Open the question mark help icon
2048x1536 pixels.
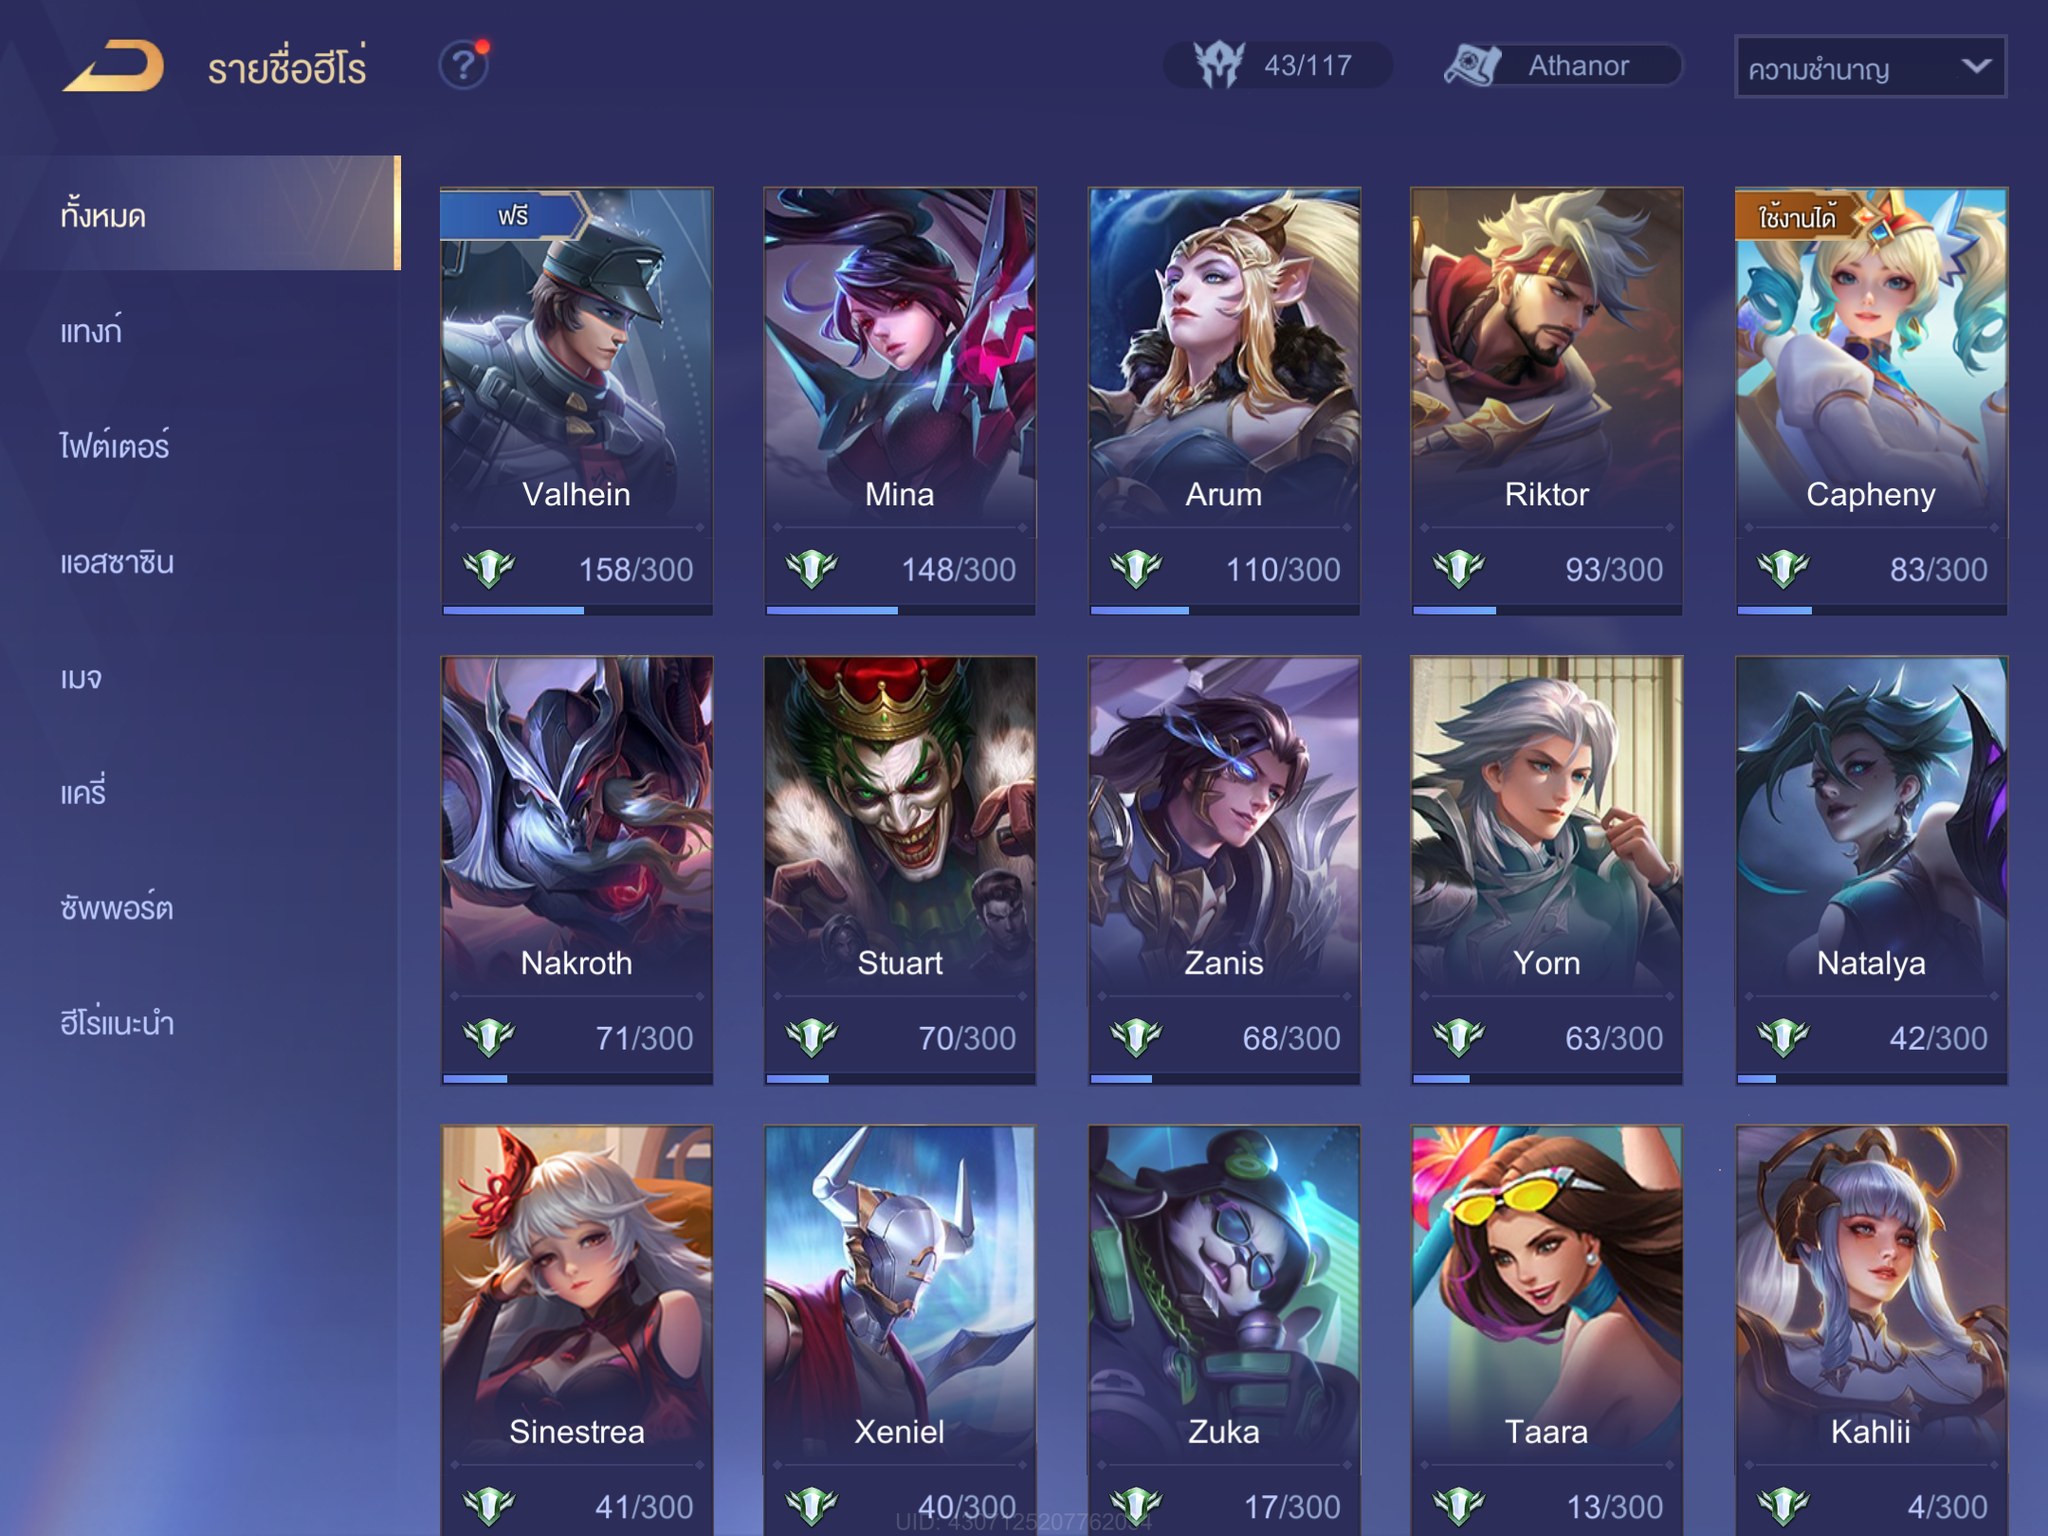click(464, 66)
